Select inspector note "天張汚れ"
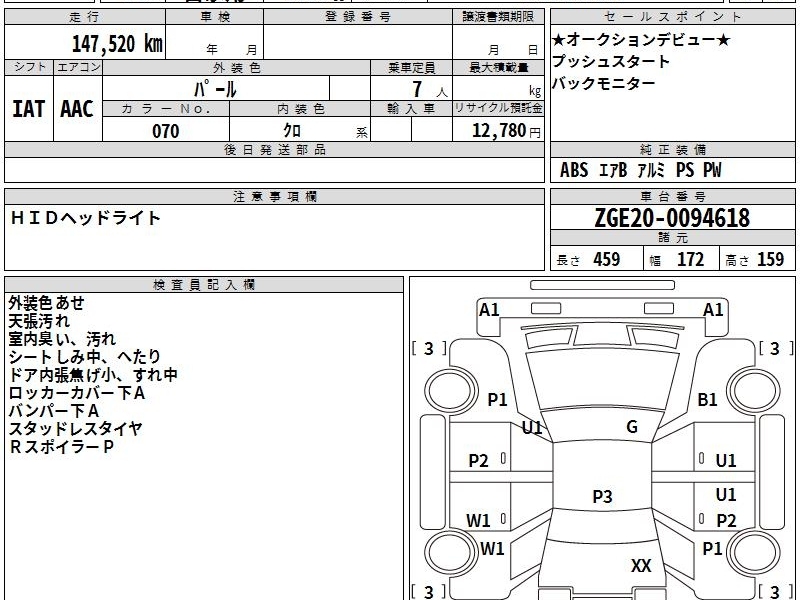 point(39,321)
